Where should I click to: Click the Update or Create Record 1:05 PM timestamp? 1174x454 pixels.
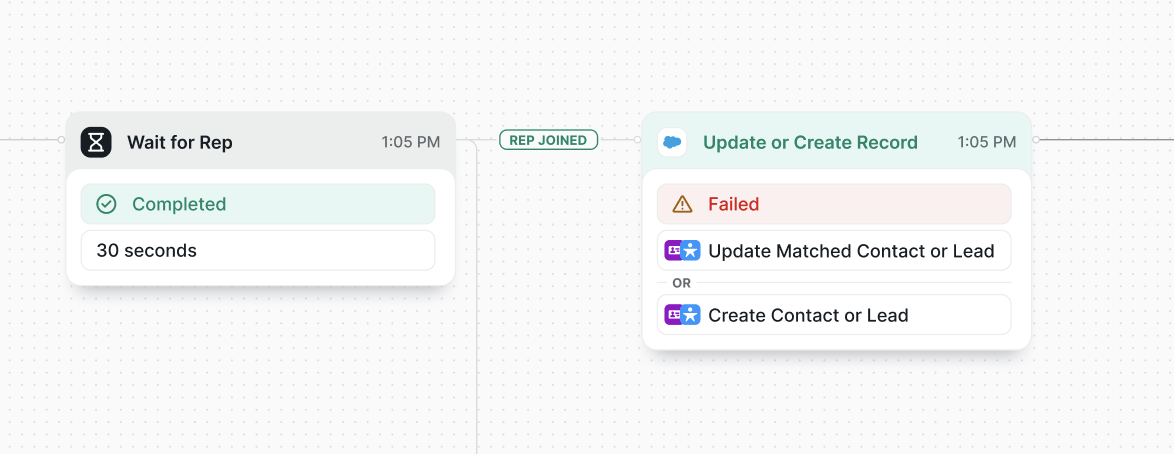987,142
